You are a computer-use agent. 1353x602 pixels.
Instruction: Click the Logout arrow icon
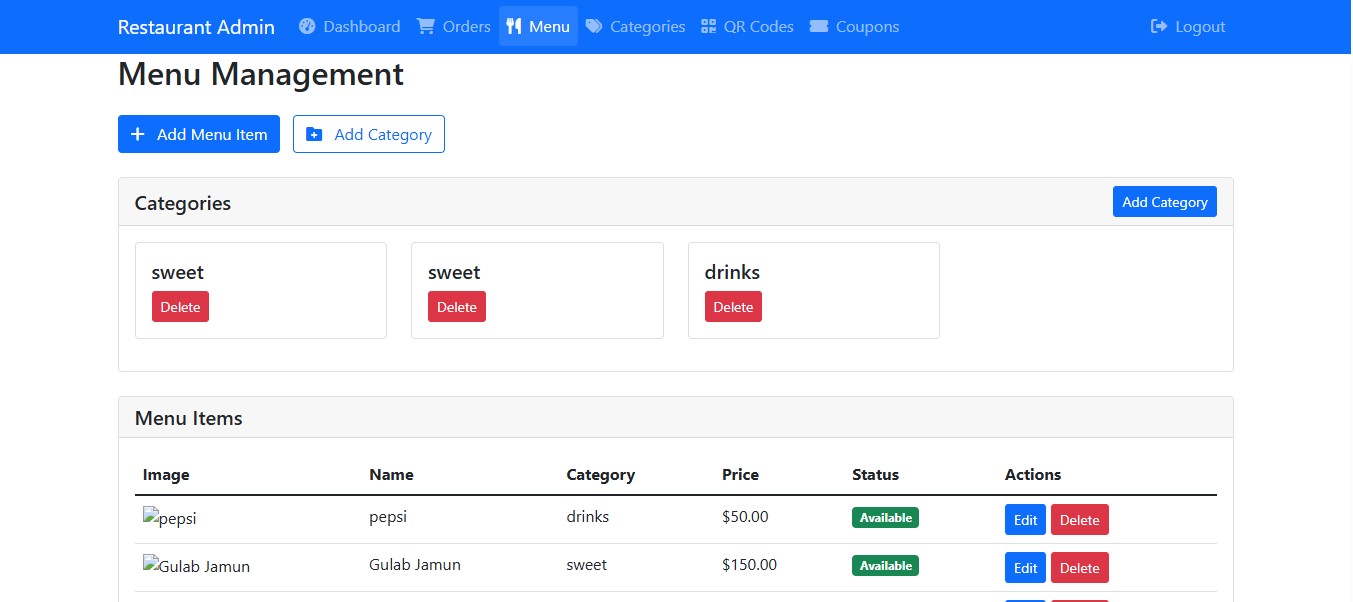click(1159, 27)
